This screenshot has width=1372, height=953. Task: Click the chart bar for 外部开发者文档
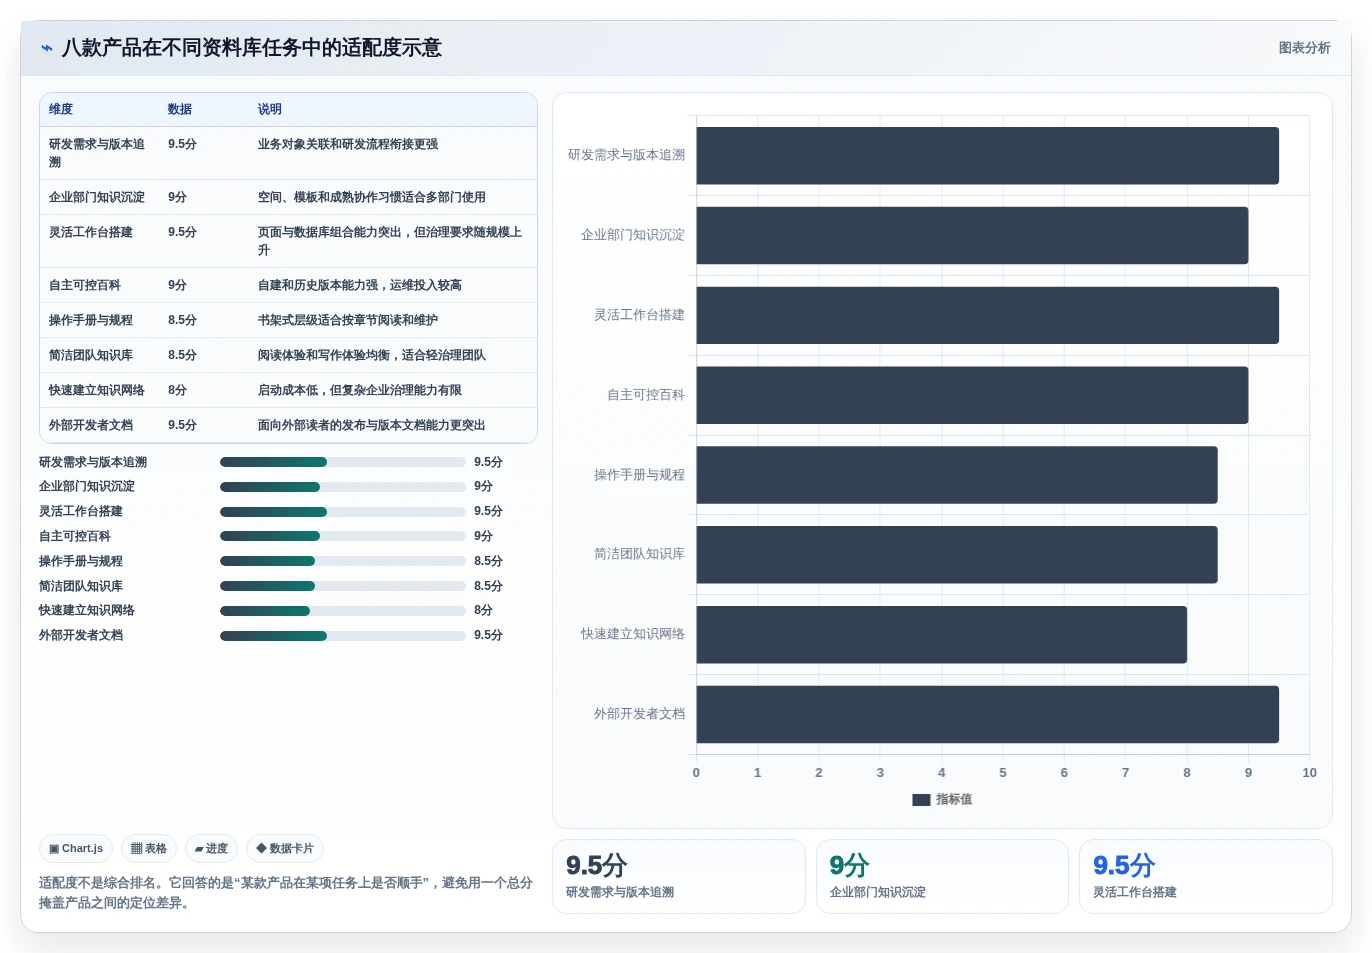(x=987, y=714)
